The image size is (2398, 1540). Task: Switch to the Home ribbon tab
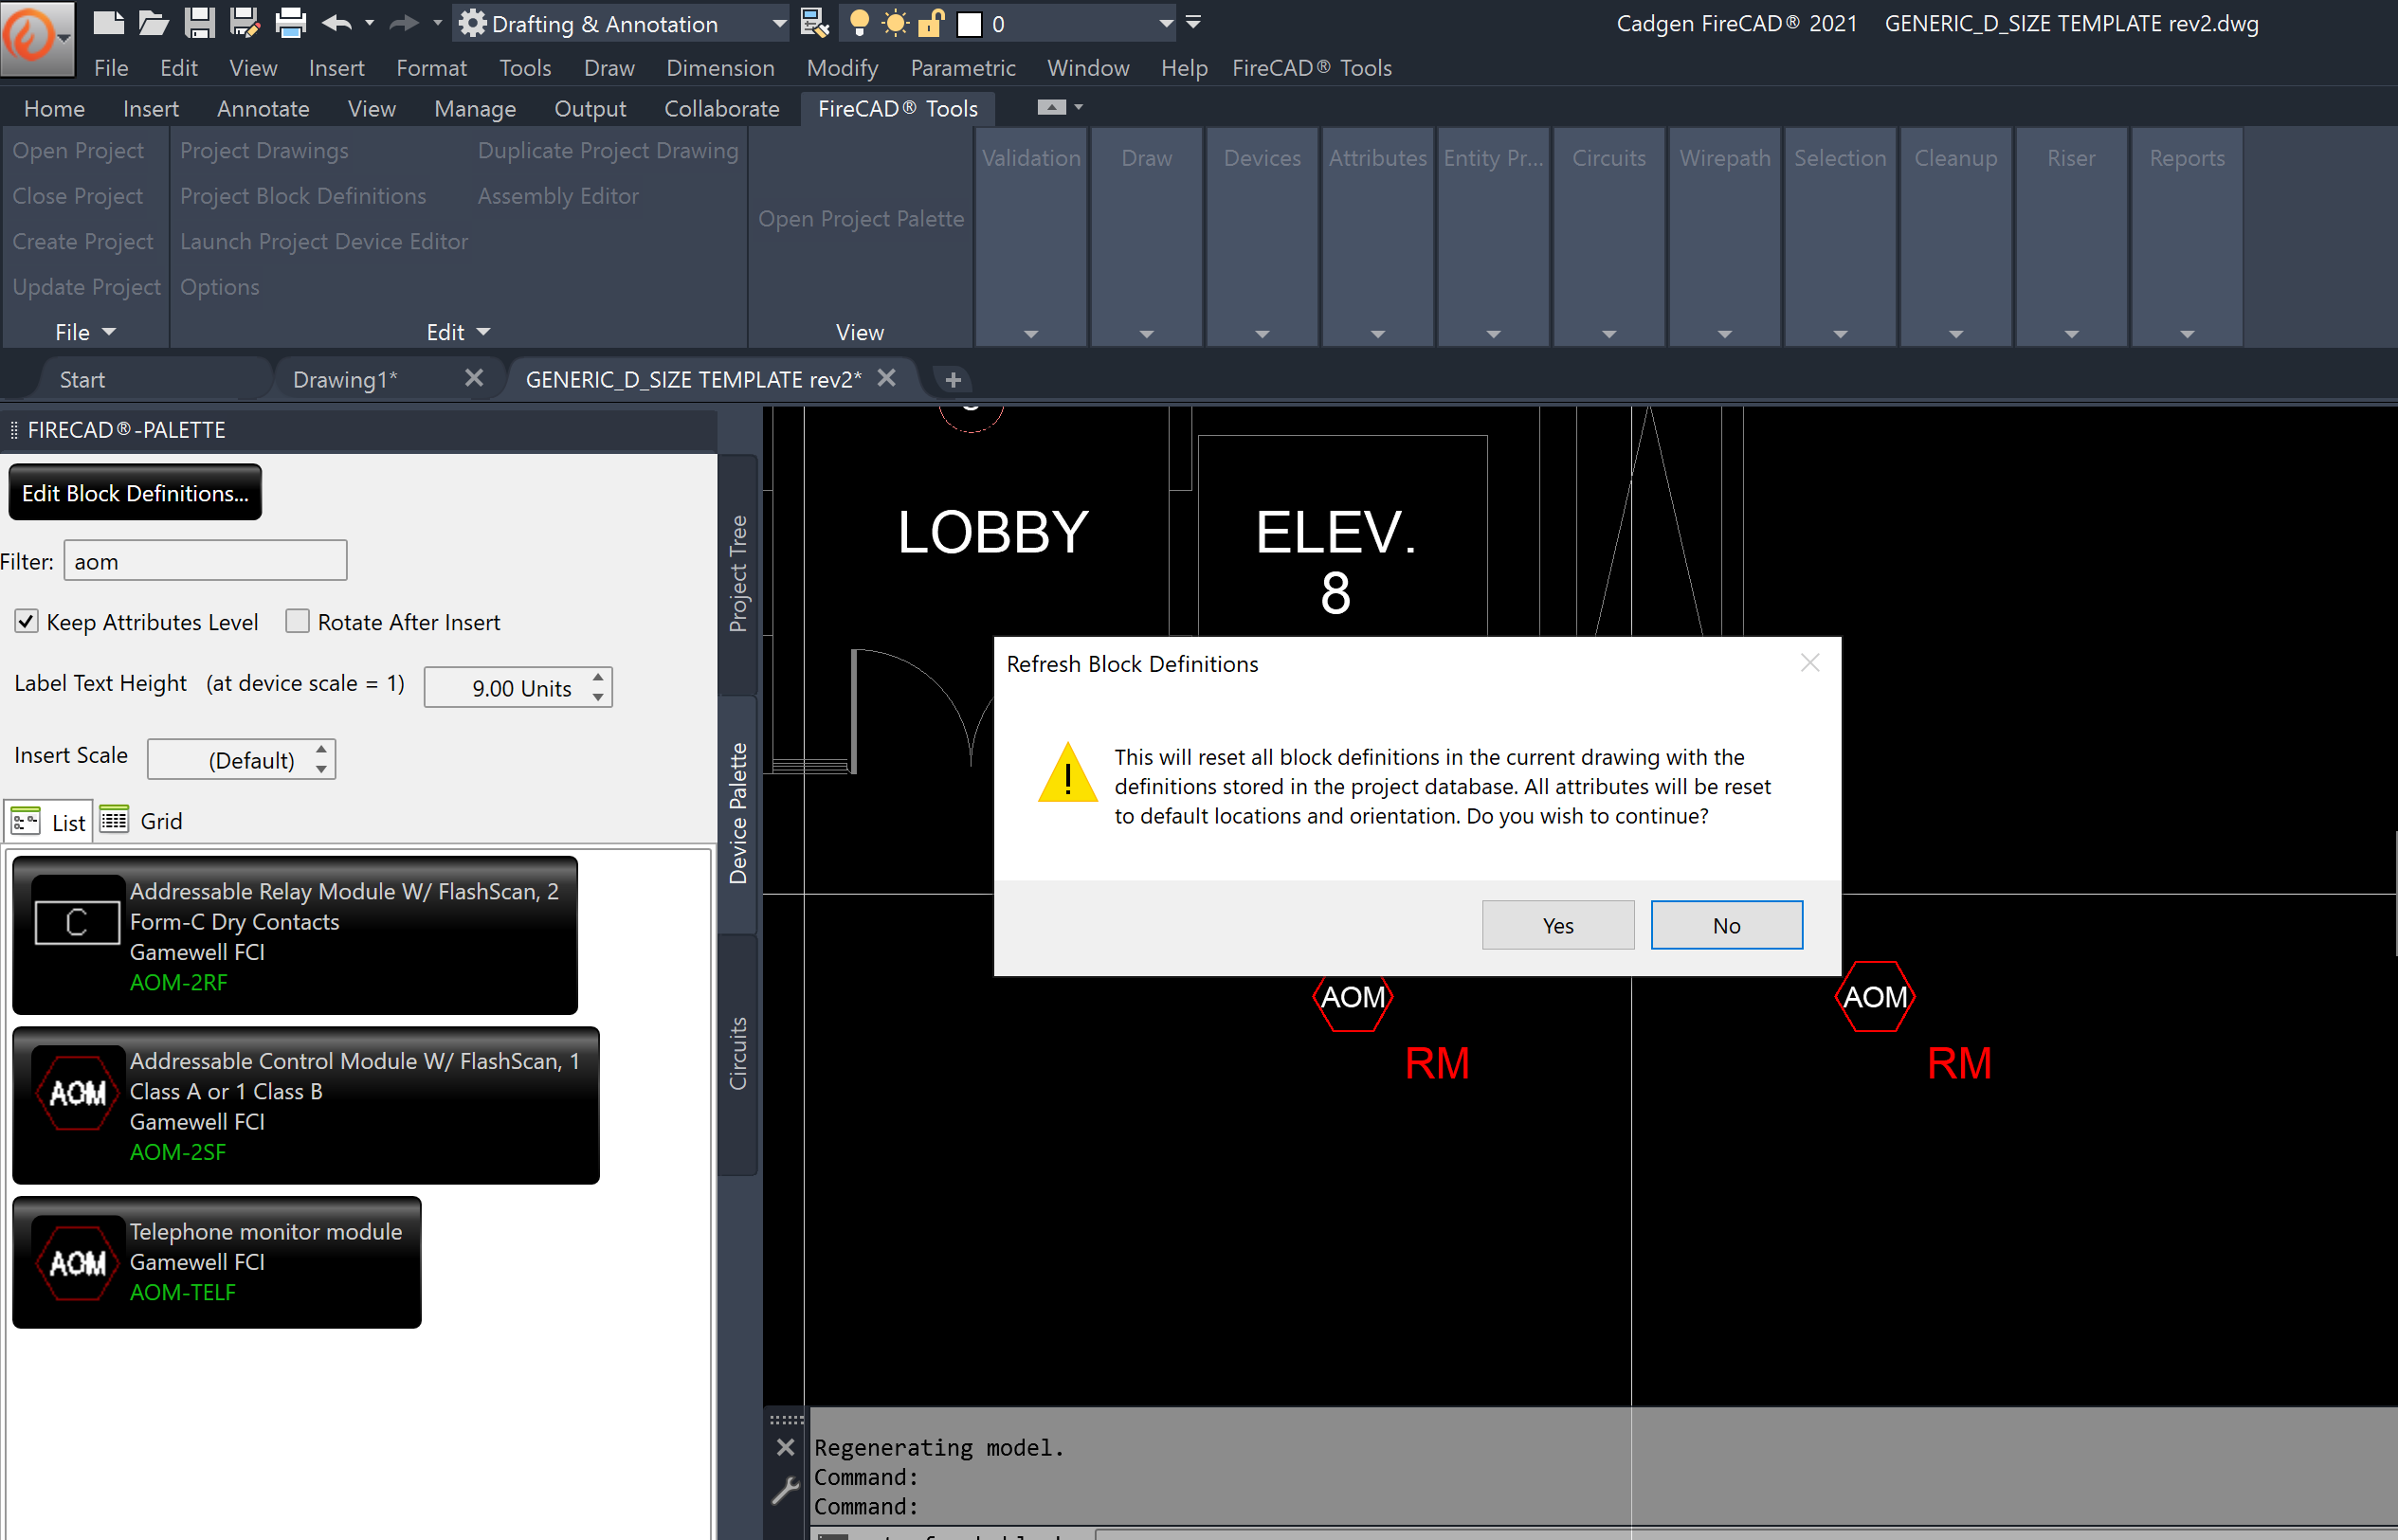click(x=54, y=108)
